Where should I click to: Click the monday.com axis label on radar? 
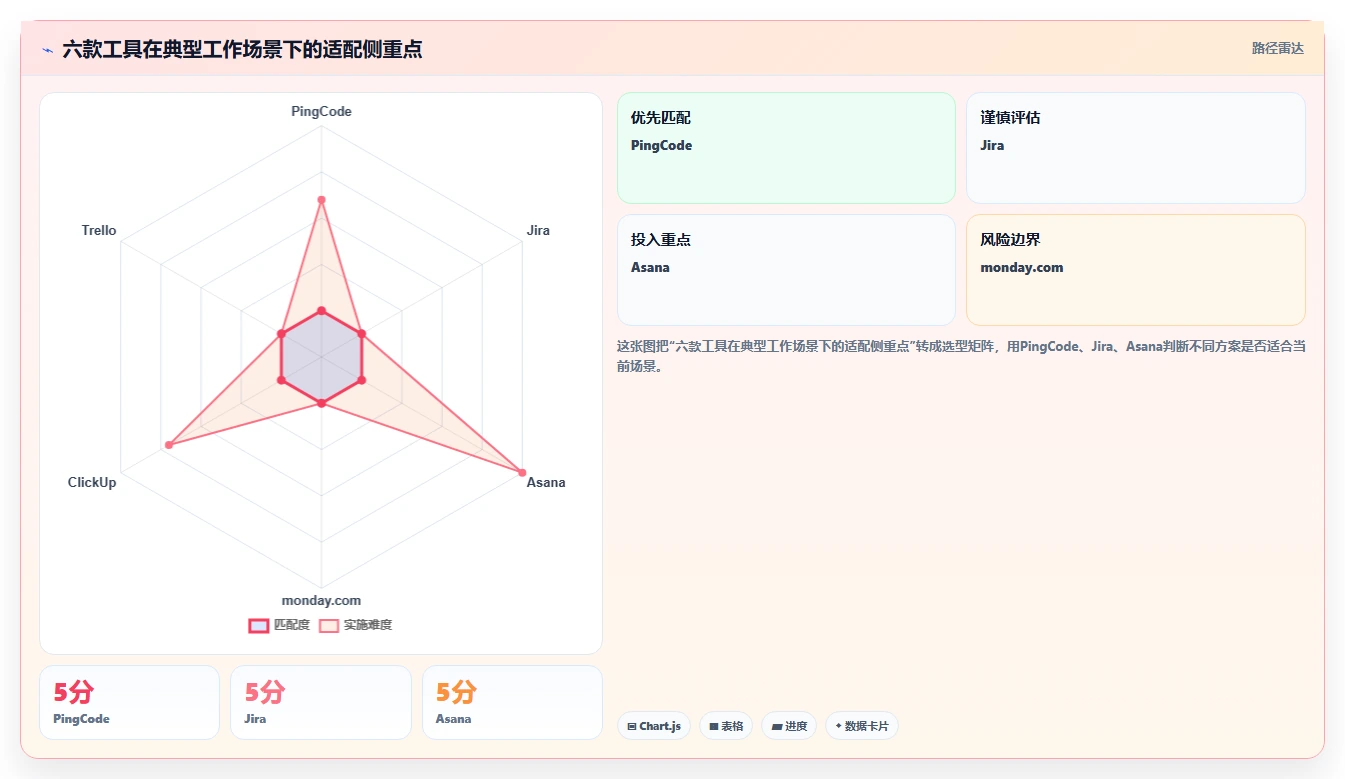(321, 600)
